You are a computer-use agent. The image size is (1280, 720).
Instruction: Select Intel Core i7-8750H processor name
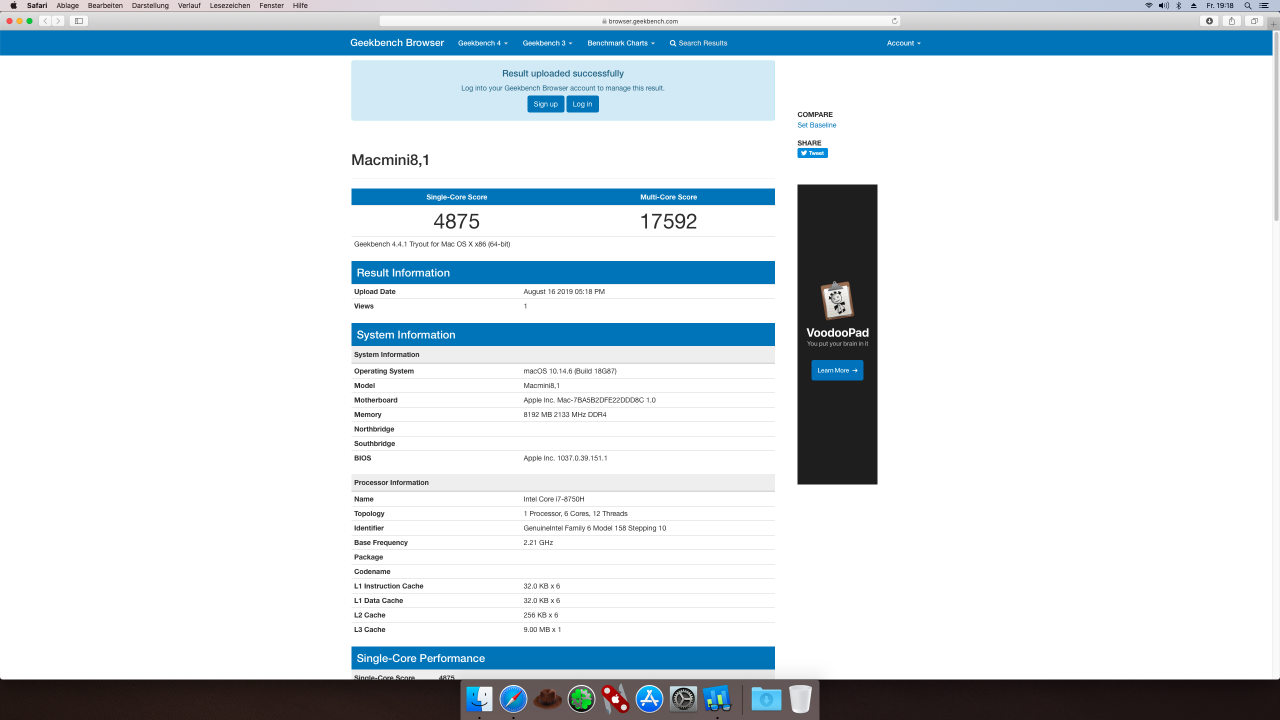[552, 499]
